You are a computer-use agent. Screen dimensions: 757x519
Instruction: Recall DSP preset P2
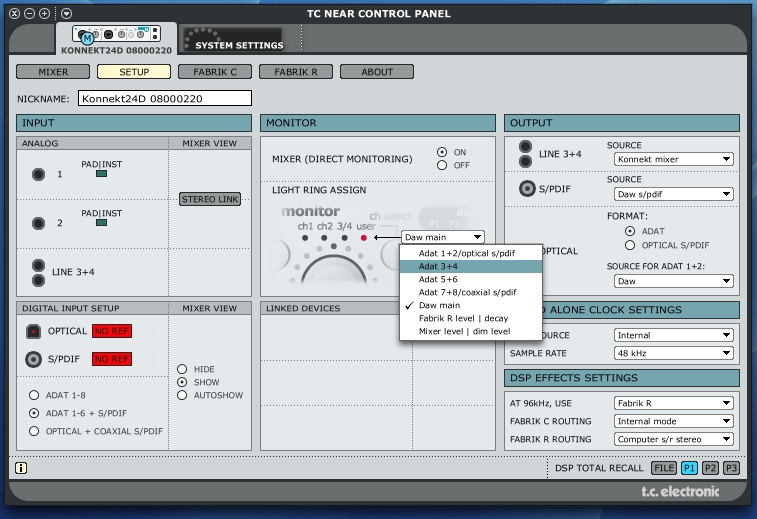710,468
